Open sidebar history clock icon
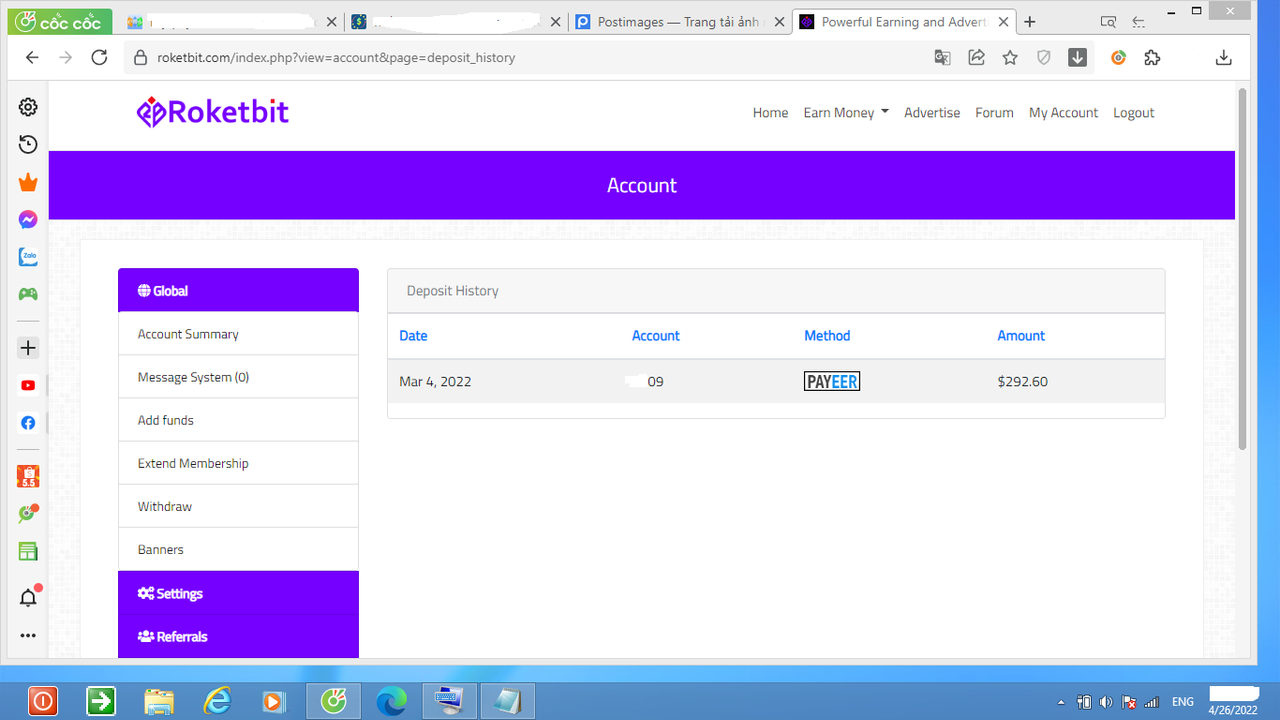1280x720 pixels. tap(28, 144)
